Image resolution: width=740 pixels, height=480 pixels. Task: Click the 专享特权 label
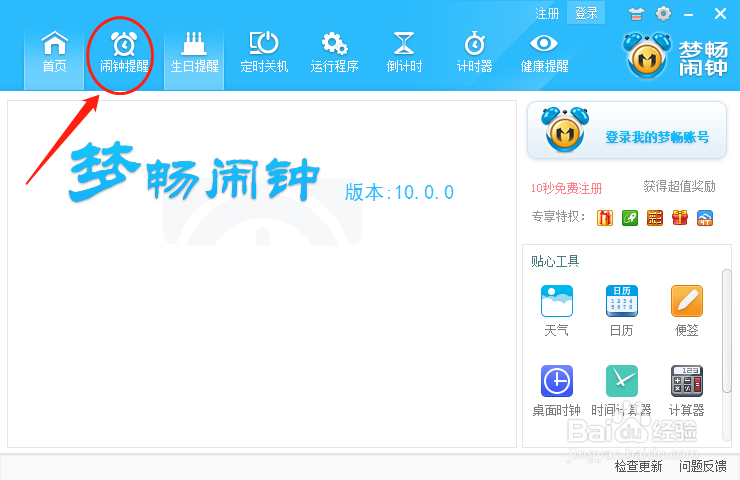pyautogui.click(x=559, y=217)
